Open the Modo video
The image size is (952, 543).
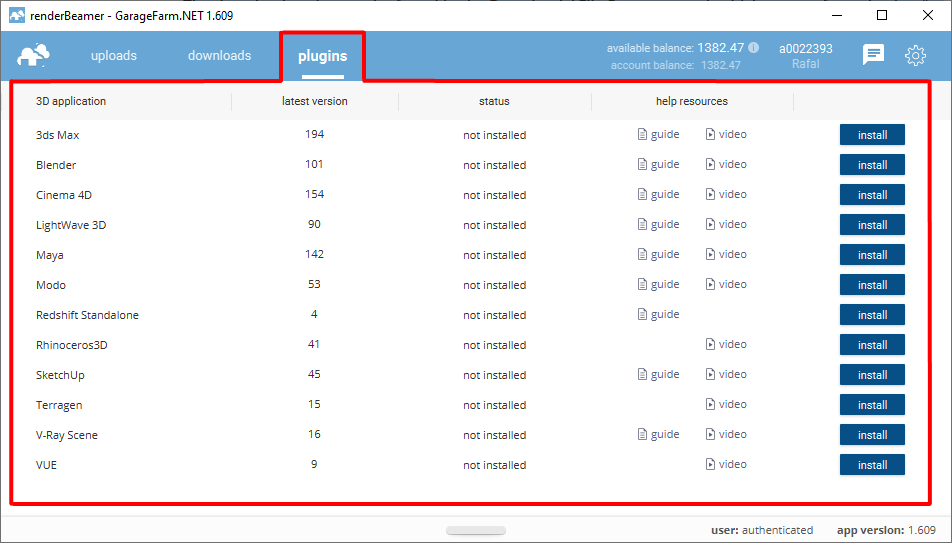(x=726, y=284)
